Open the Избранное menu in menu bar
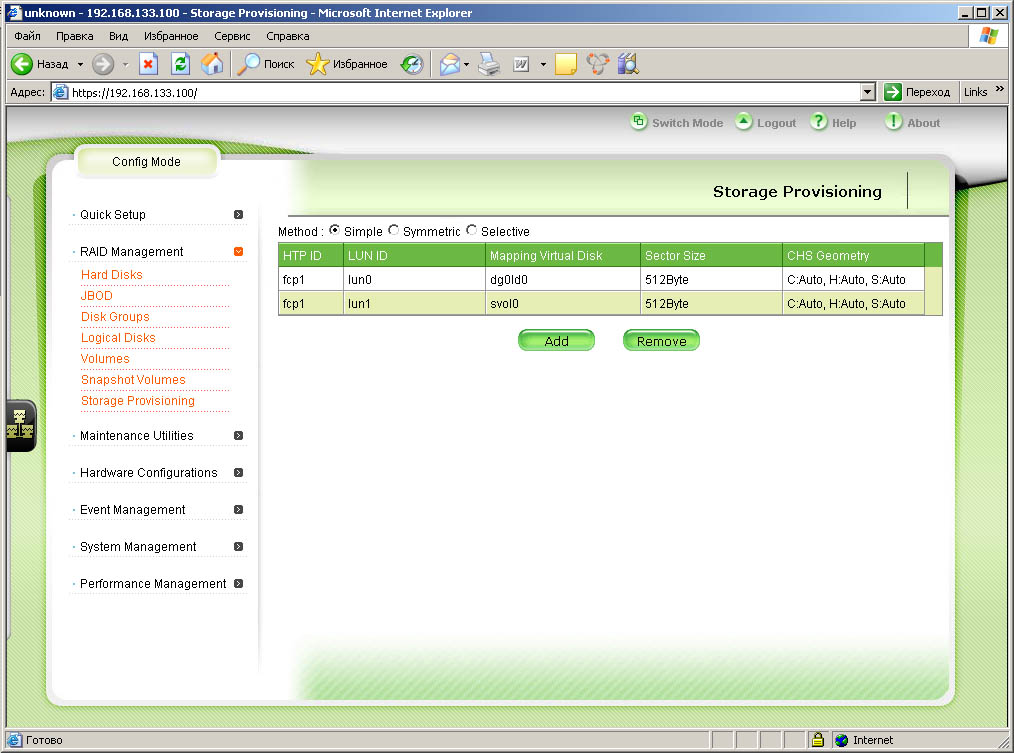This screenshot has height=753, width=1014. [171, 36]
